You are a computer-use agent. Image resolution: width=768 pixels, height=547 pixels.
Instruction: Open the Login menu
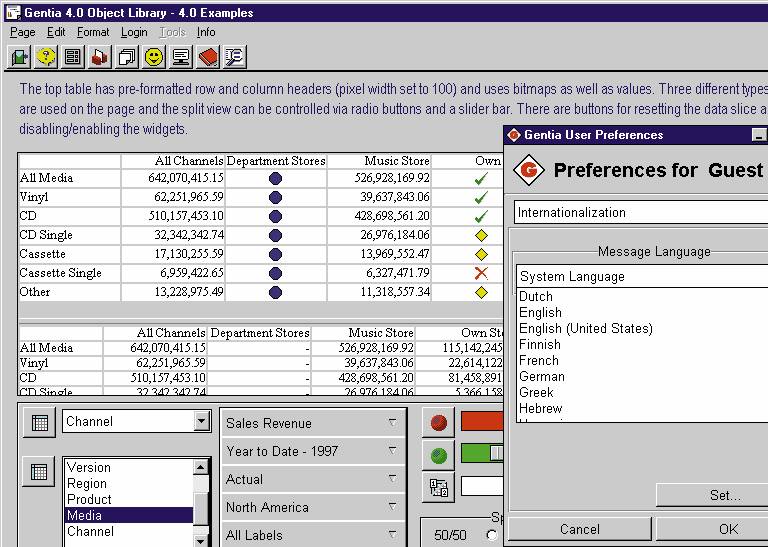(x=134, y=32)
